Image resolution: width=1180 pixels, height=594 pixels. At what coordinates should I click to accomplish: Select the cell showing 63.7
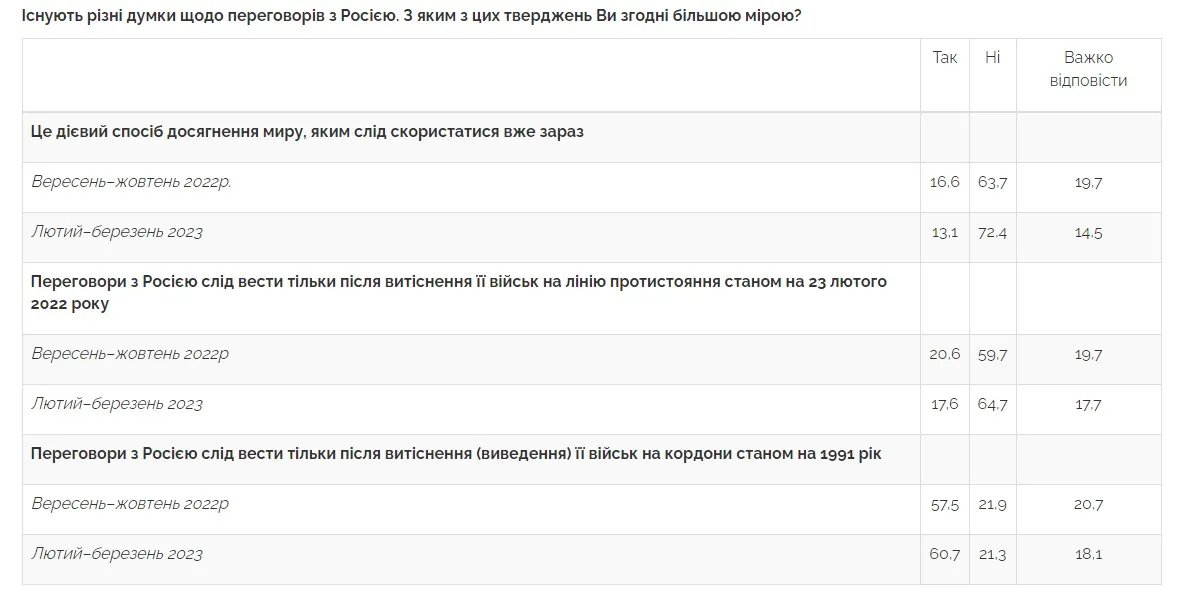pyautogui.click(x=992, y=182)
